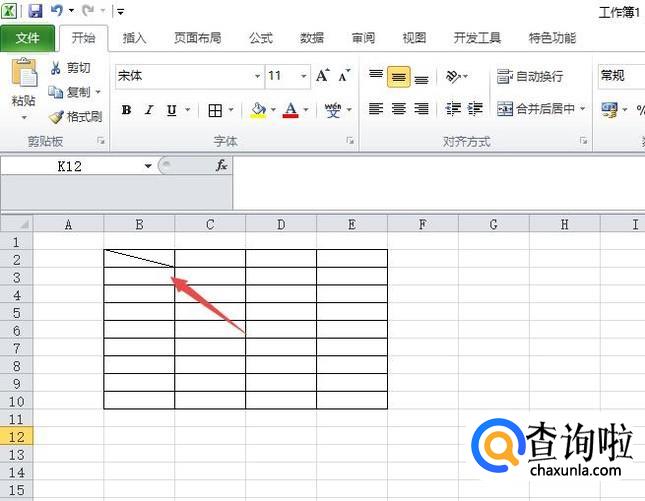This screenshot has height=501, width=645.
Task: Decrease font size with small A icon
Action: [344, 76]
